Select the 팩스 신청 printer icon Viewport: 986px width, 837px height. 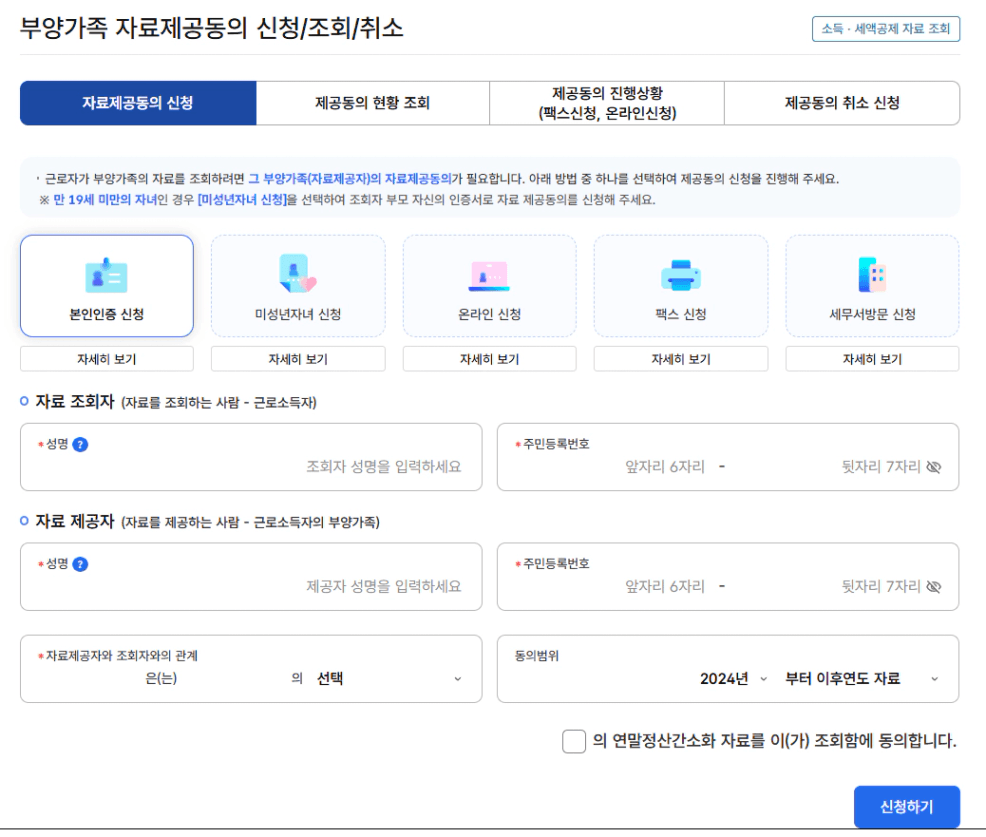[680, 274]
